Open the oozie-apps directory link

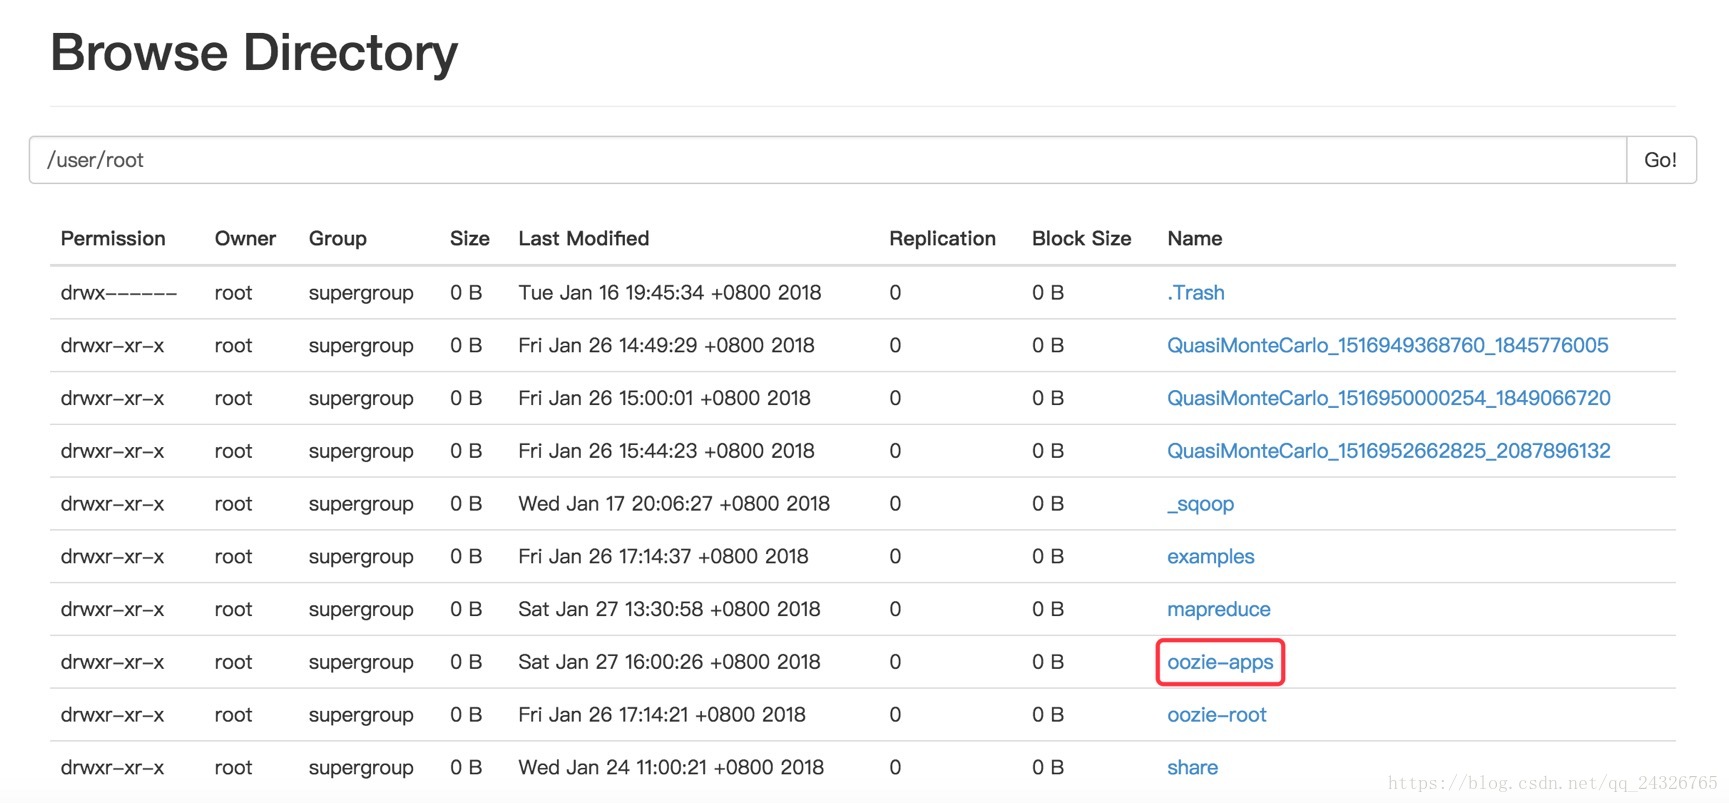point(1221,662)
